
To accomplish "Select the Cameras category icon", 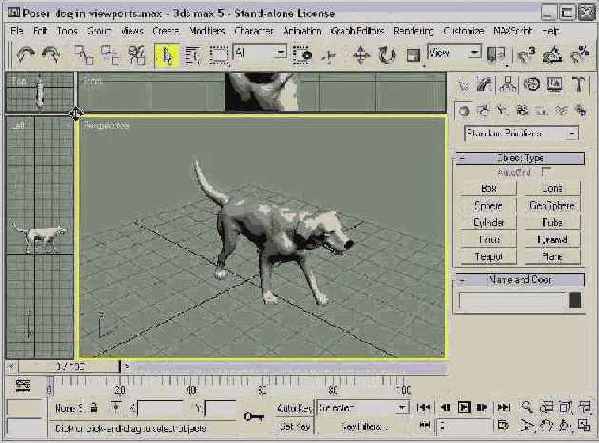I will pos(522,111).
